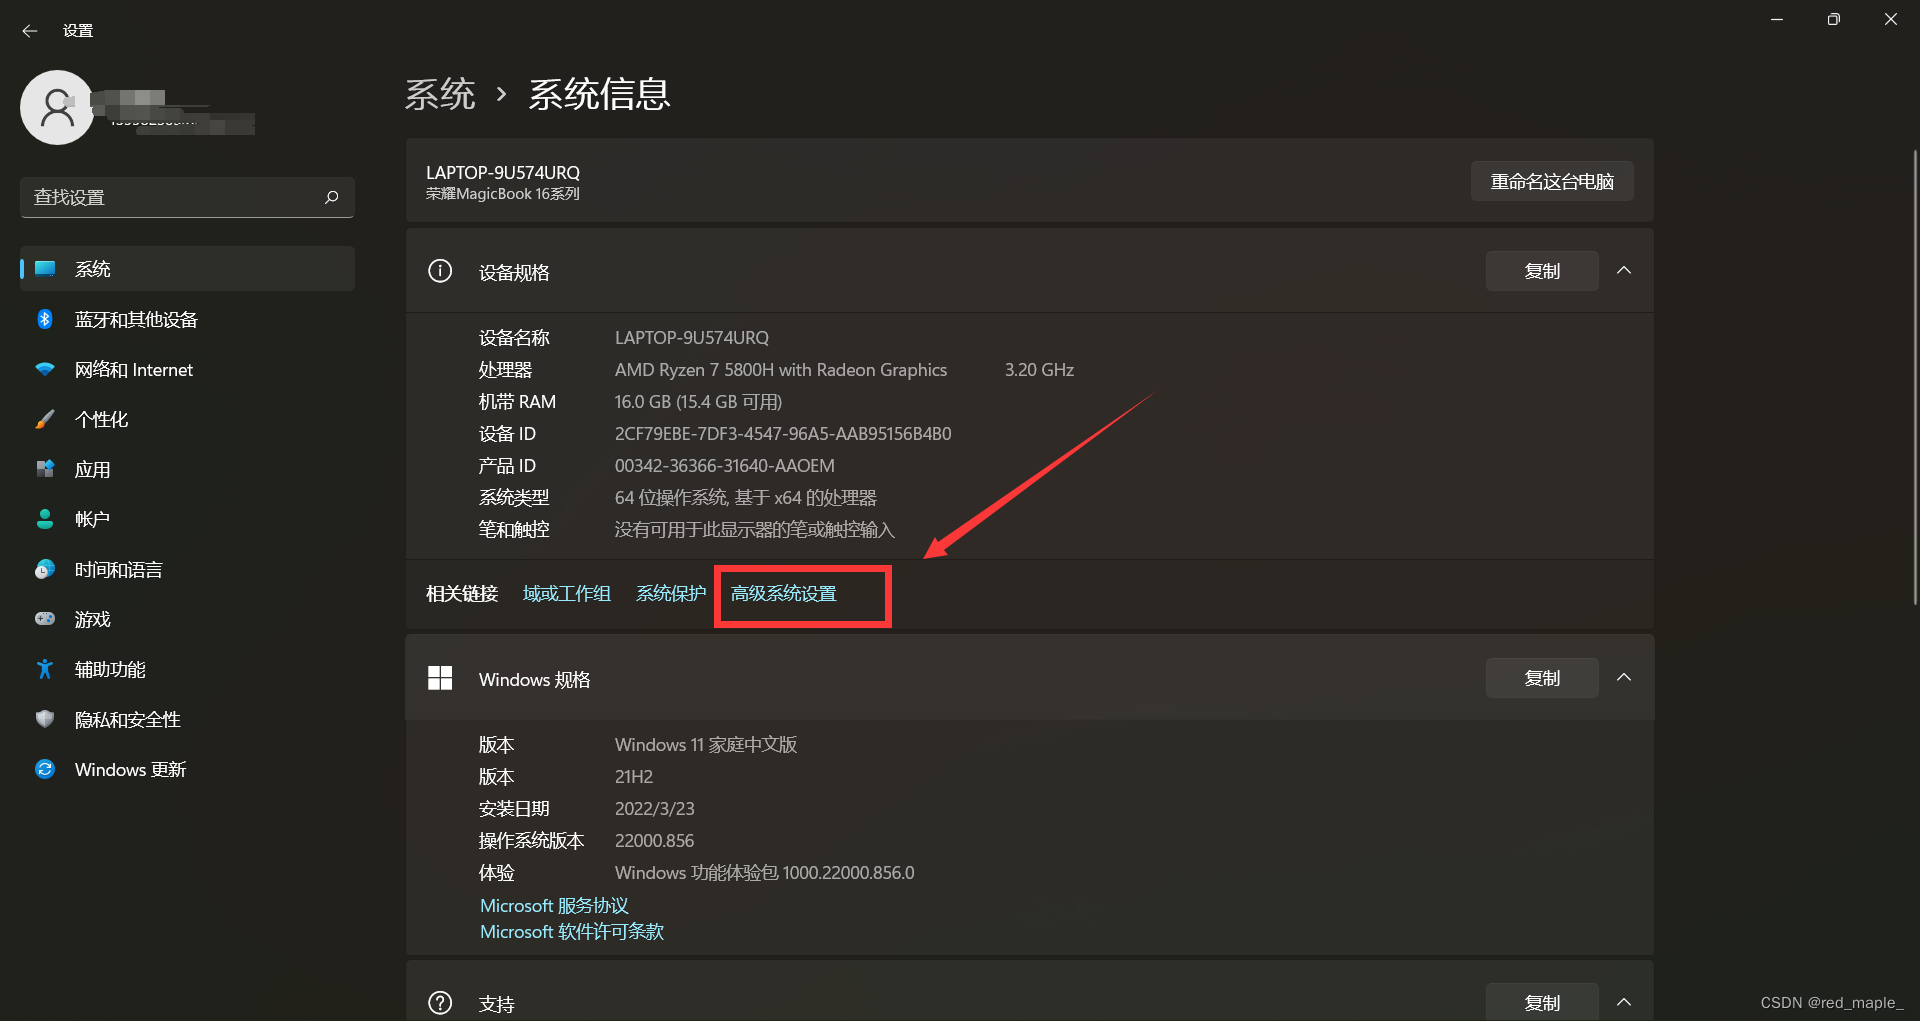This screenshot has width=1920, height=1021.
Task: Click the 应用 apps icon in sidebar
Action: pyautogui.click(x=45, y=469)
